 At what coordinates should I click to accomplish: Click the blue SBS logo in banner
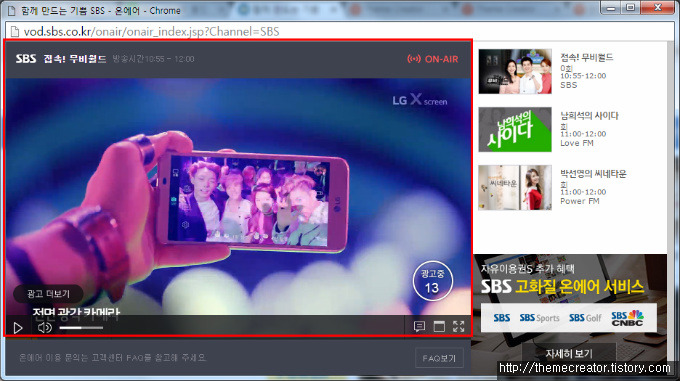coord(502,318)
